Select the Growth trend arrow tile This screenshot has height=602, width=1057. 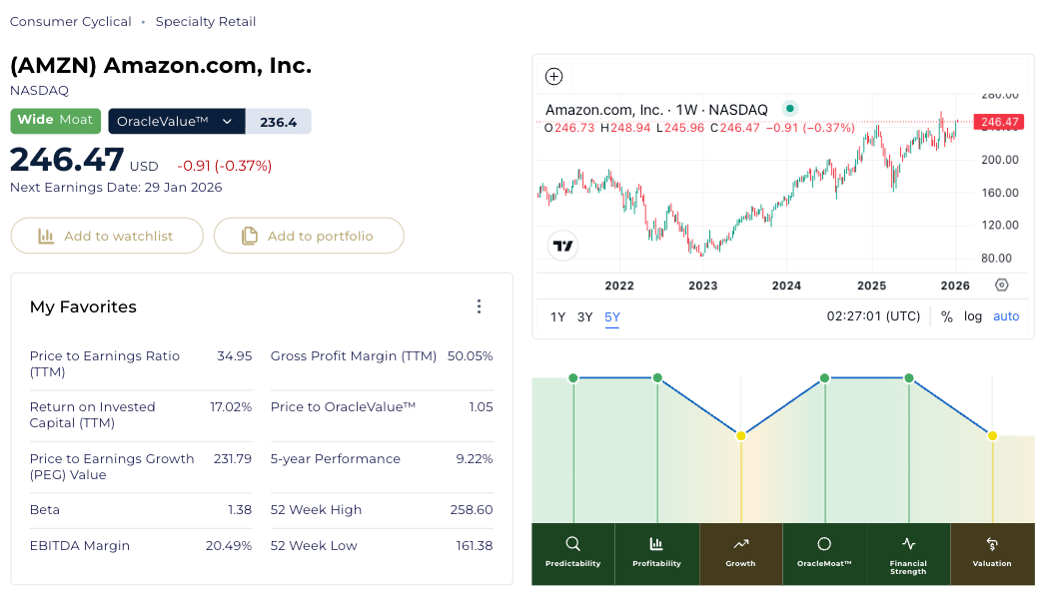pos(740,553)
